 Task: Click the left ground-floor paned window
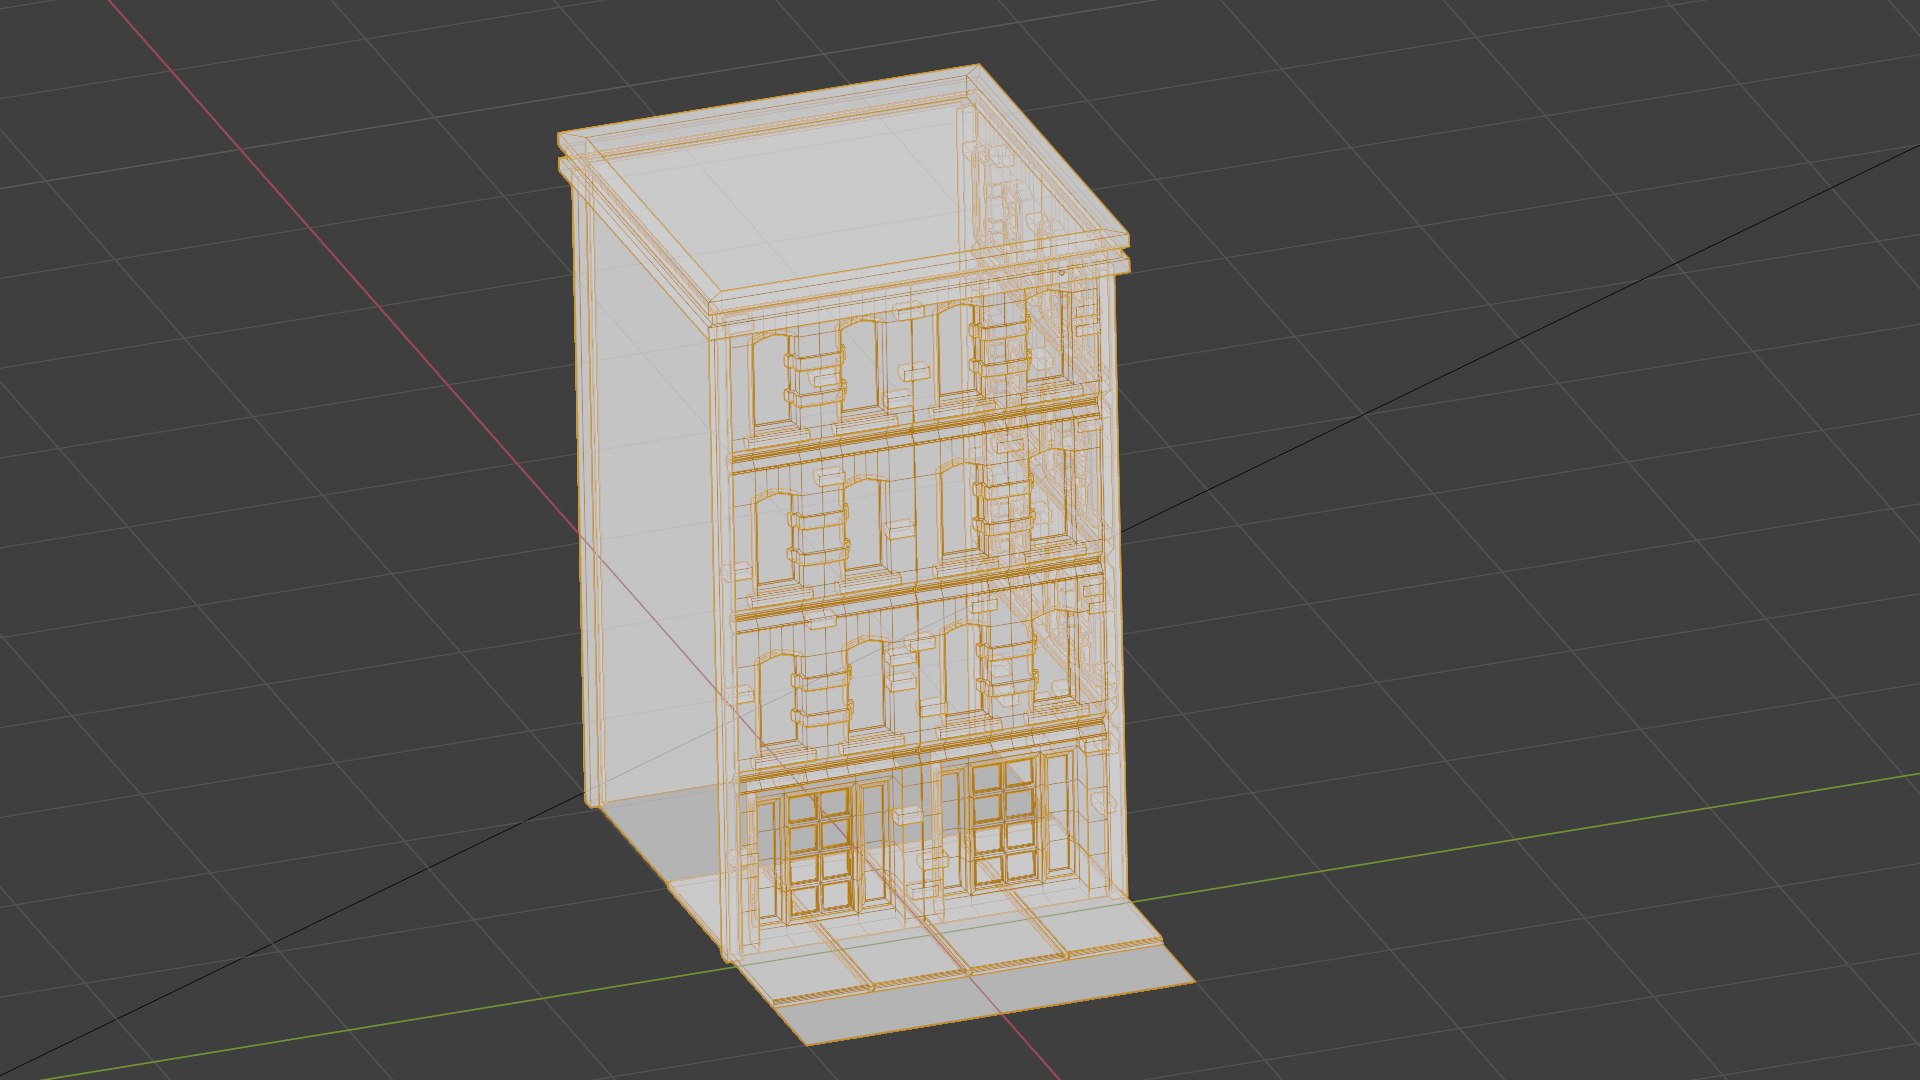click(x=820, y=851)
